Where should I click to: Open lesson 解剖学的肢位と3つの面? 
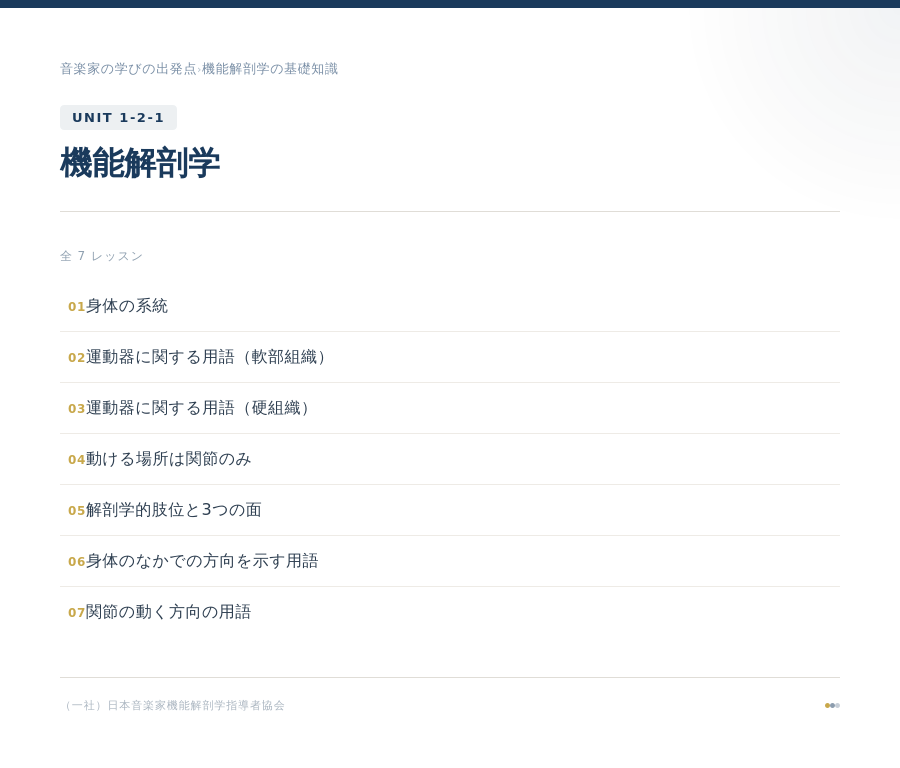[x=173, y=510]
